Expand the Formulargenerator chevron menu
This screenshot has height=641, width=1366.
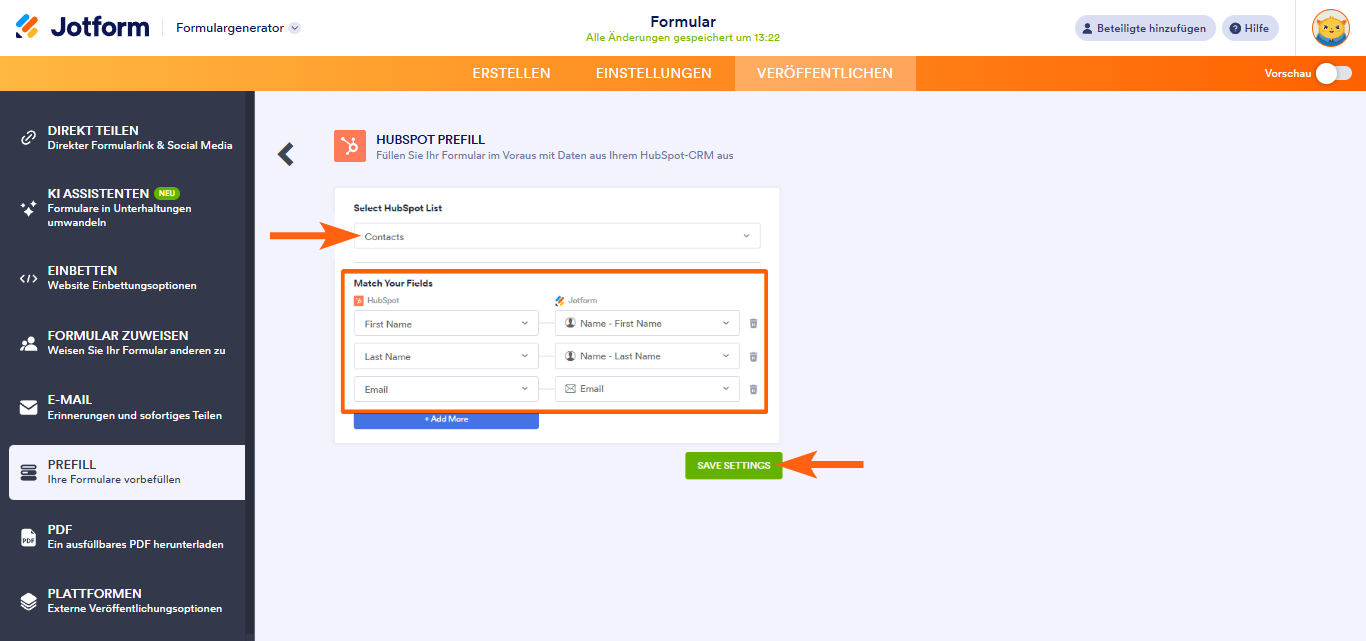[x=294, y=28]
